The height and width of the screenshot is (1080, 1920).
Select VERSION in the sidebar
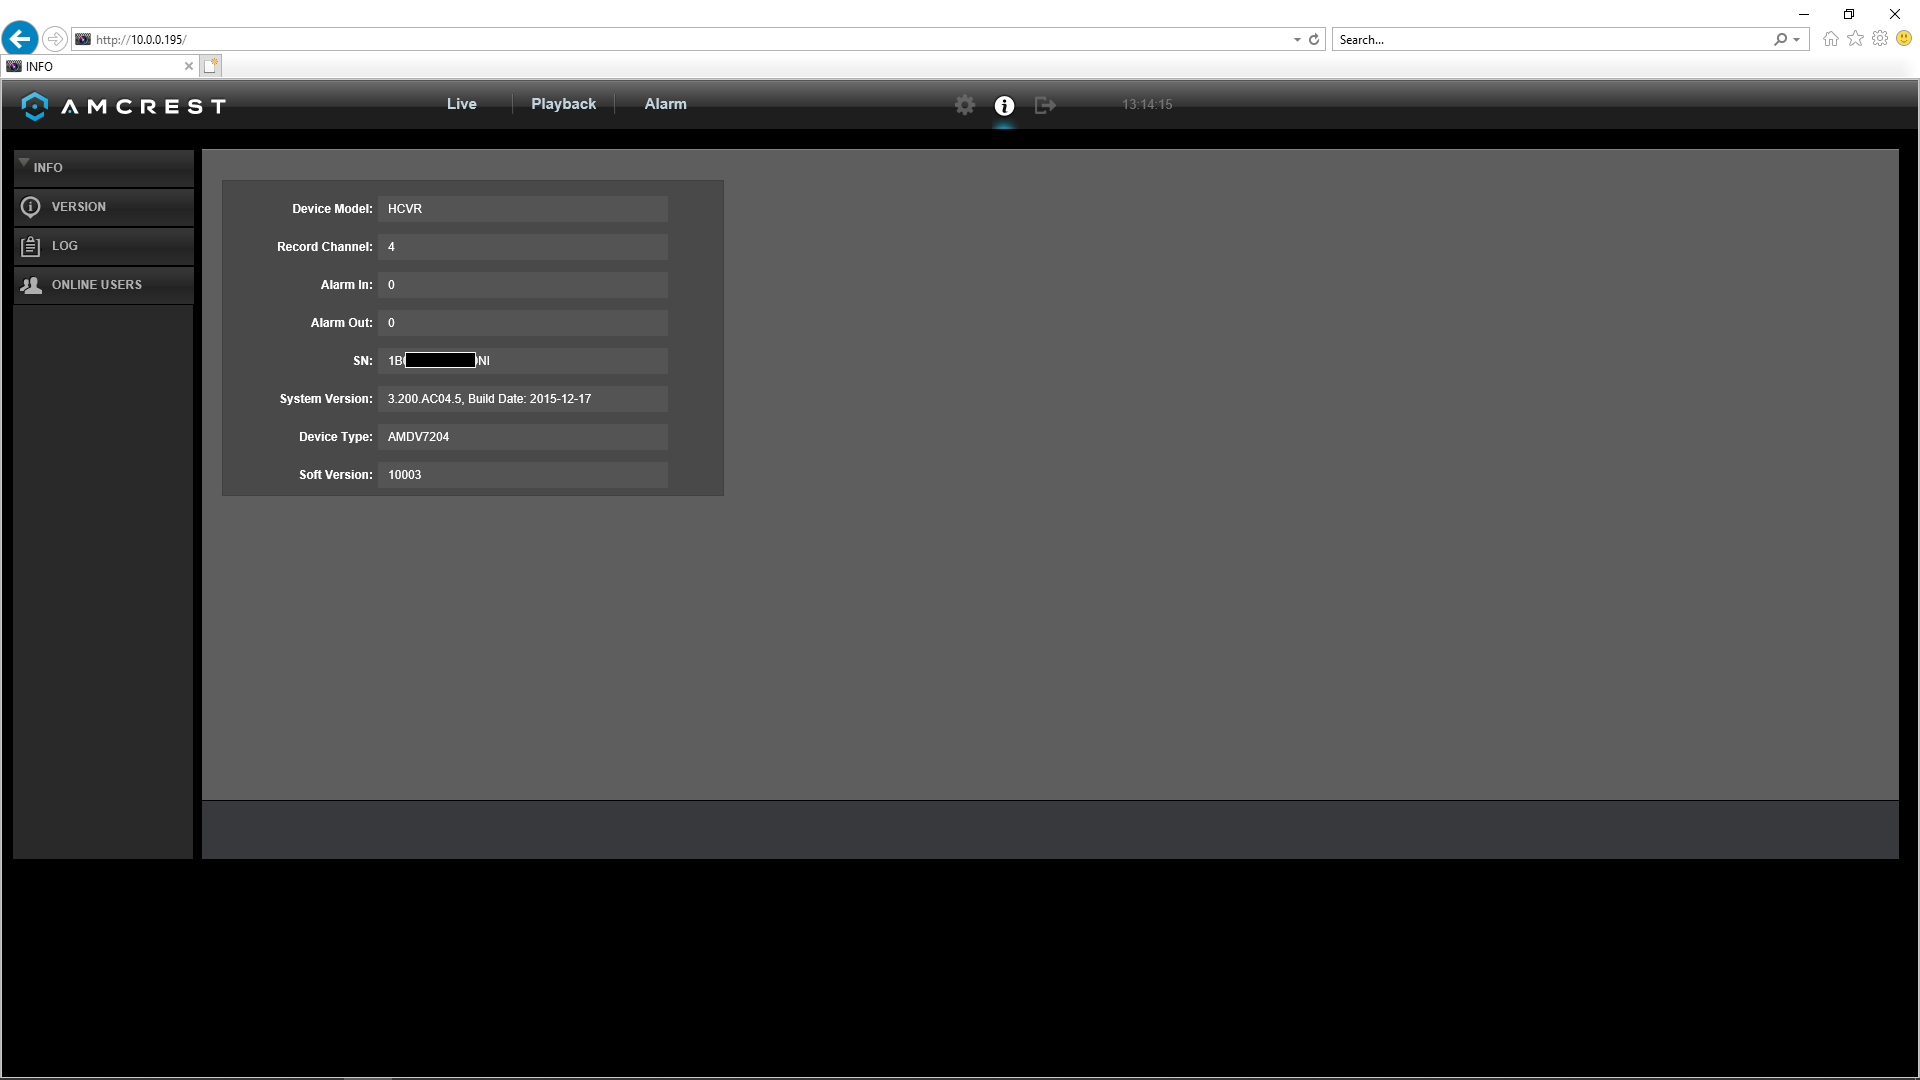tap(103, 207)
